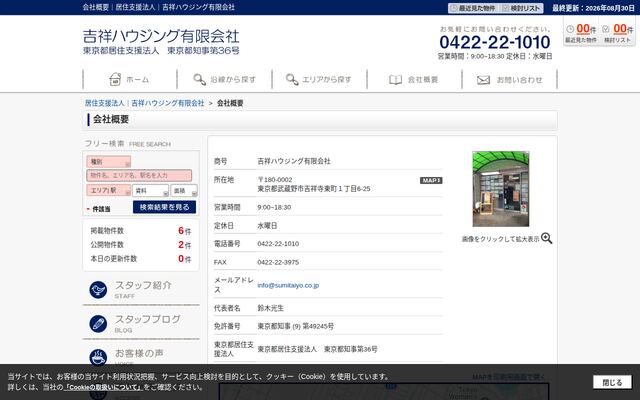Click the 画像をクリックして拡大表示 caption

coord(500,239)
